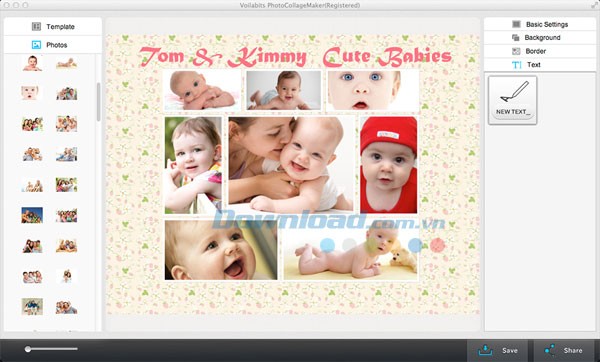Select the mother kissing baby photo

point(291,165)
